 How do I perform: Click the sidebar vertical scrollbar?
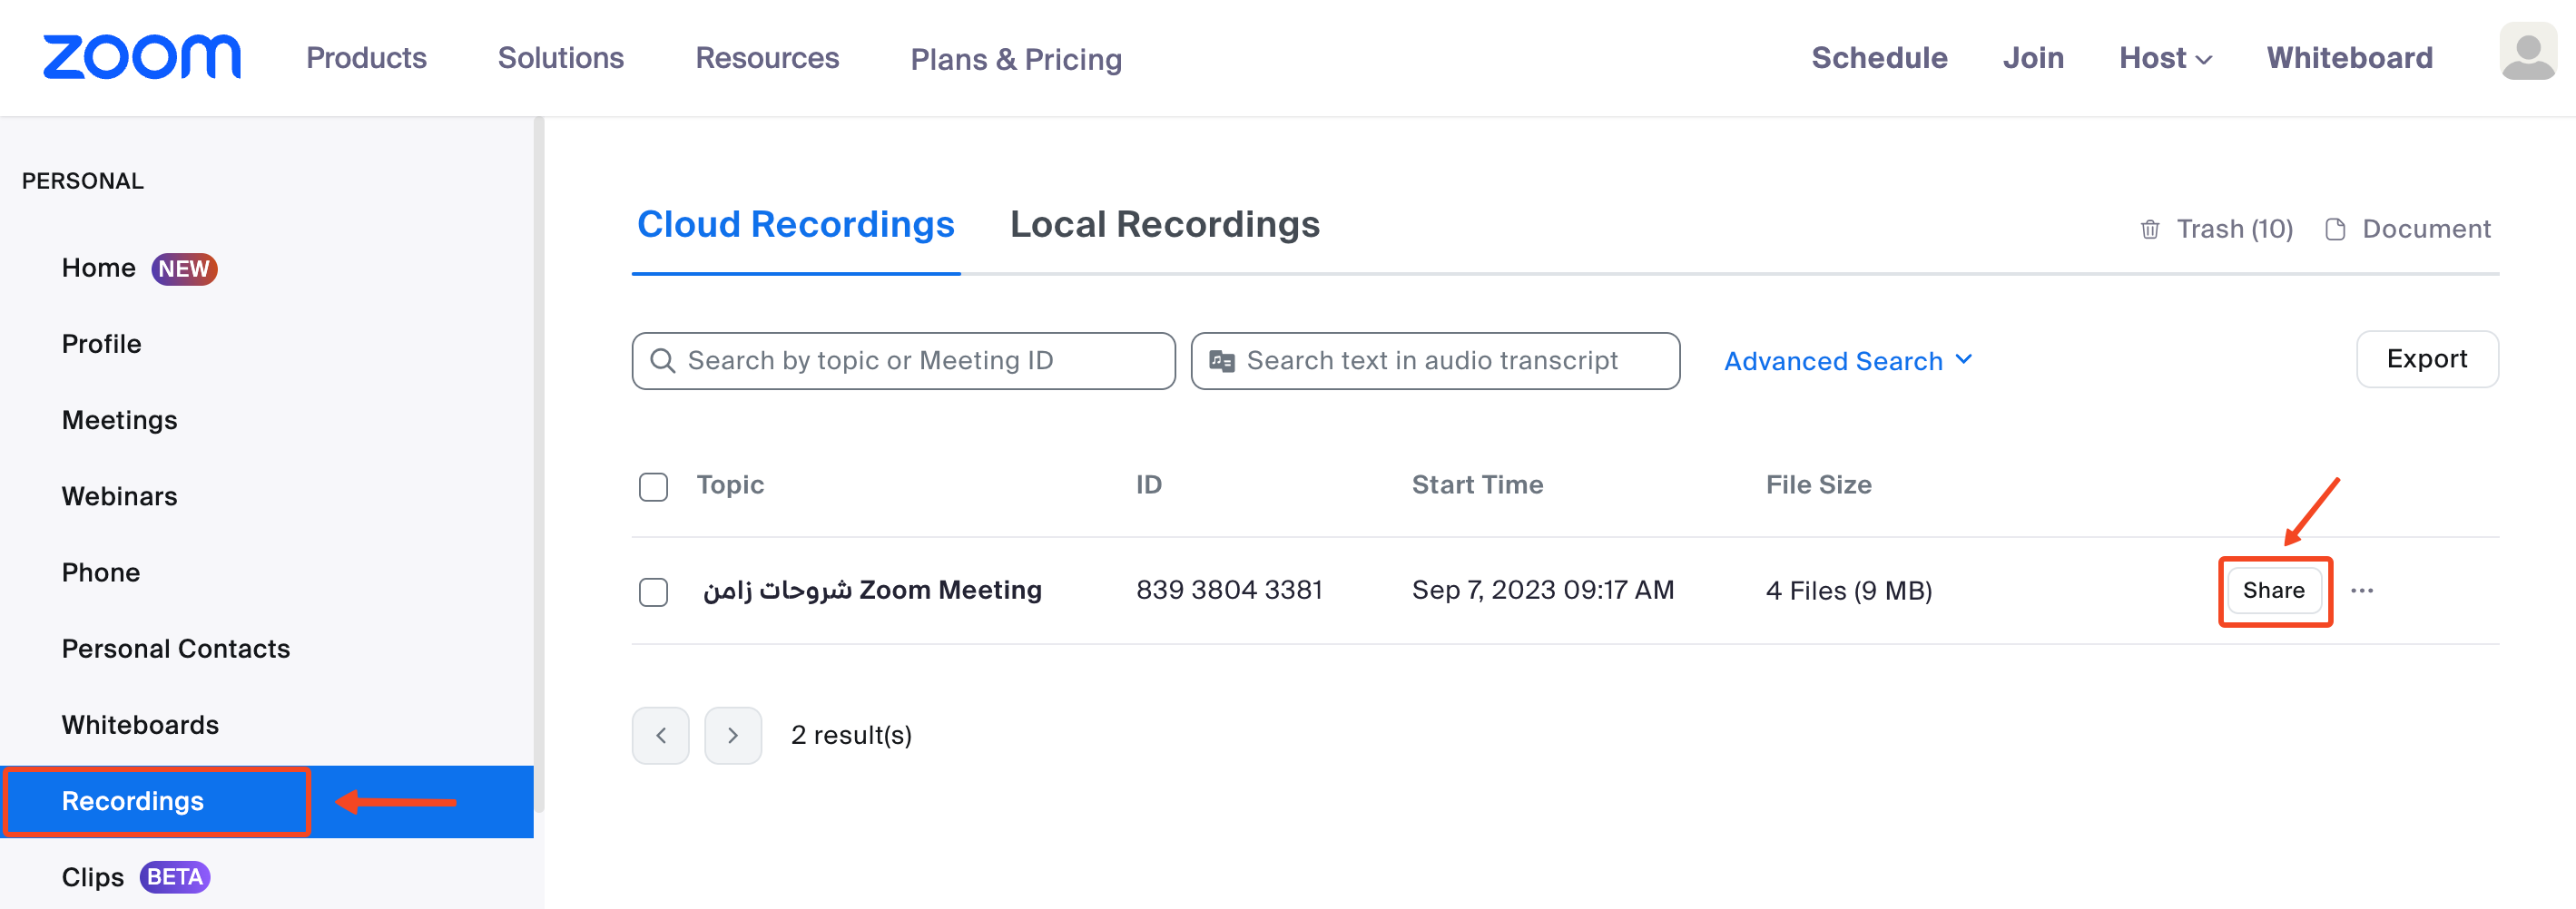(538, 465)
